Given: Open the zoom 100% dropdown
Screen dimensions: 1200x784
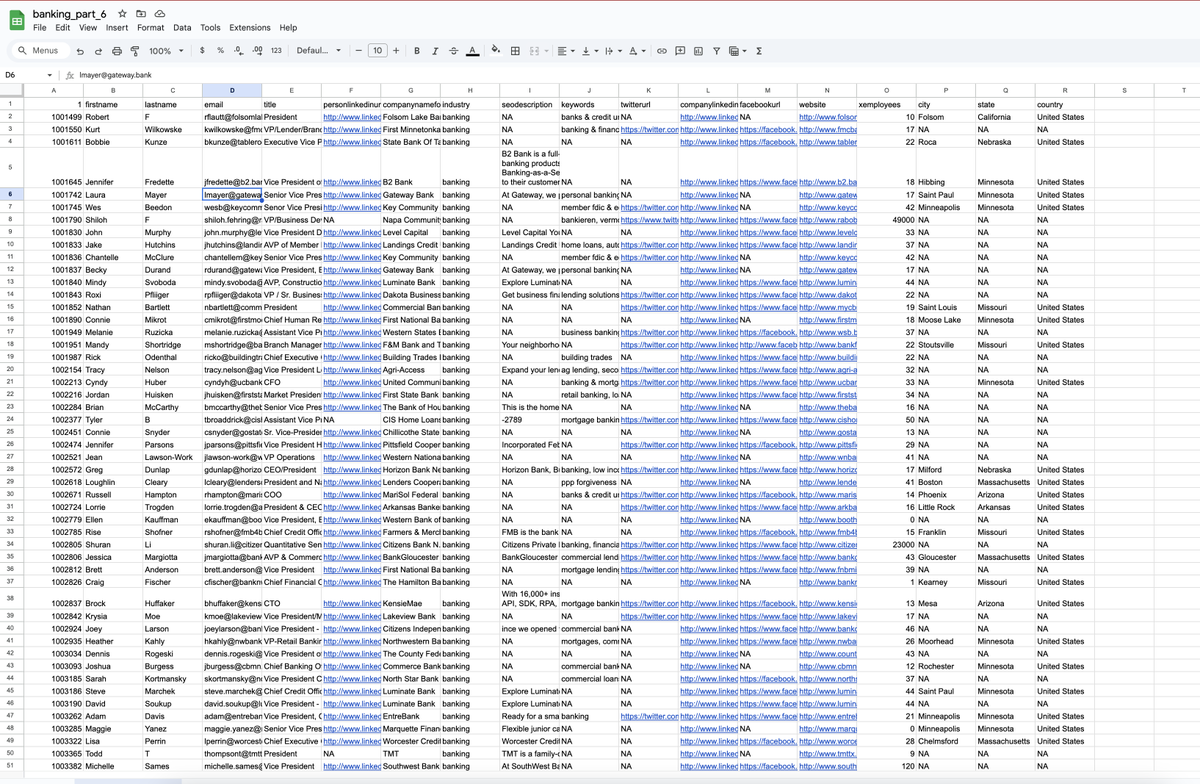Looking at the screenshot, I should click(x=164, y=51).
